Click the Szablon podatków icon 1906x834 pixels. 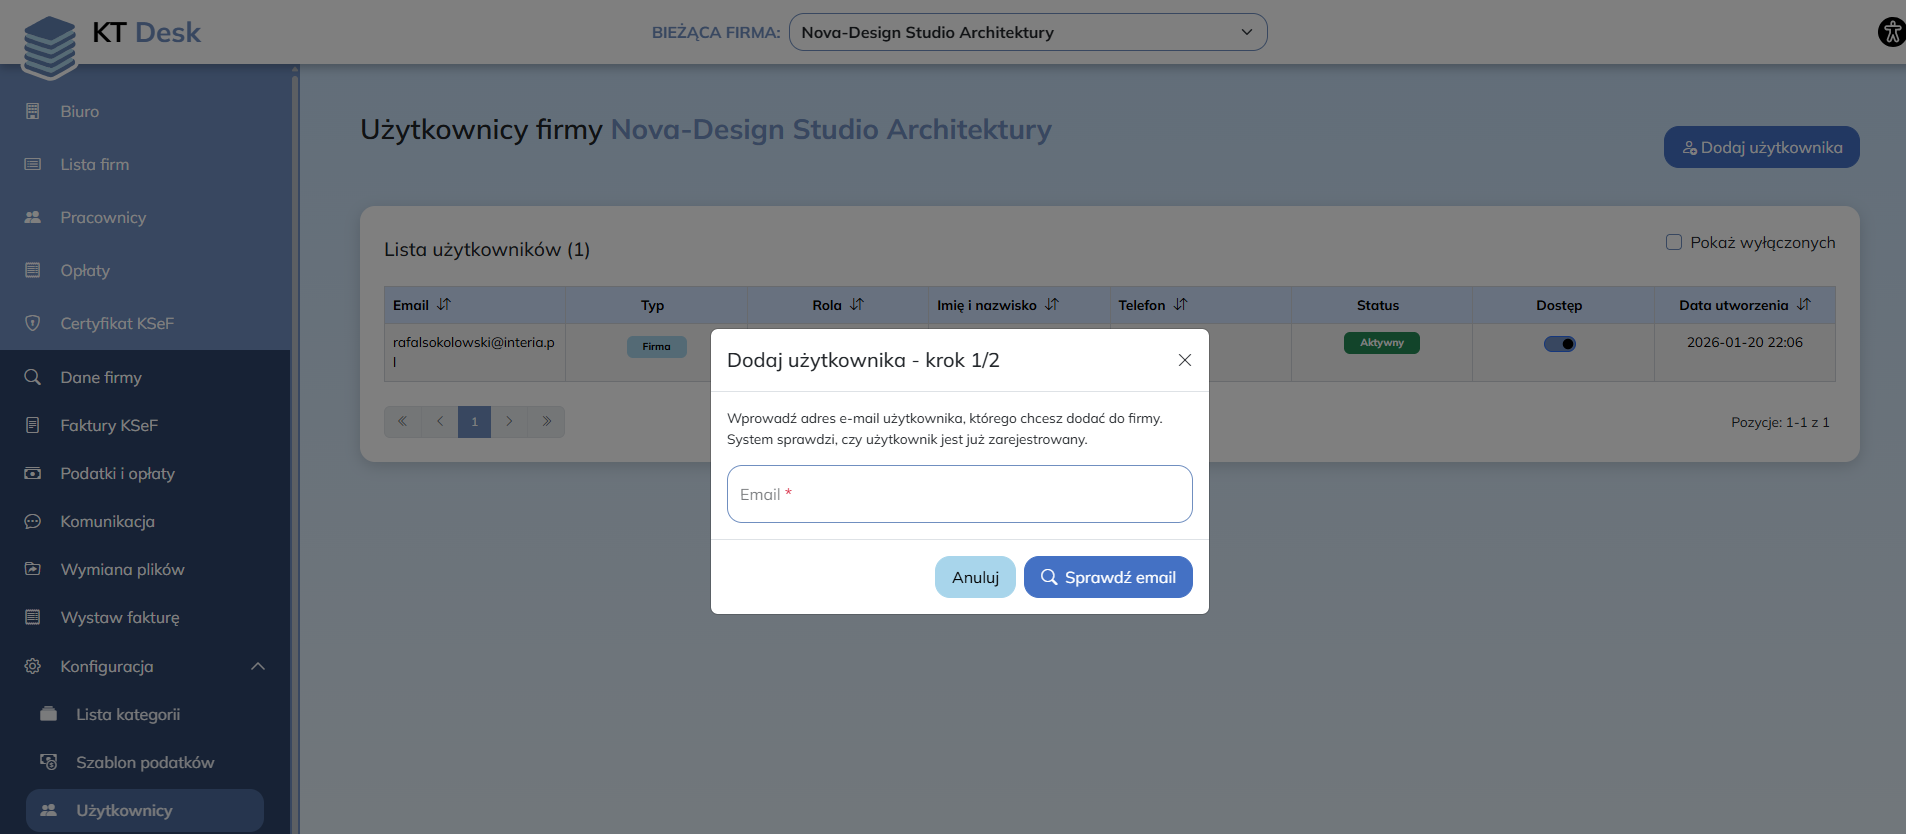[48, 762]
